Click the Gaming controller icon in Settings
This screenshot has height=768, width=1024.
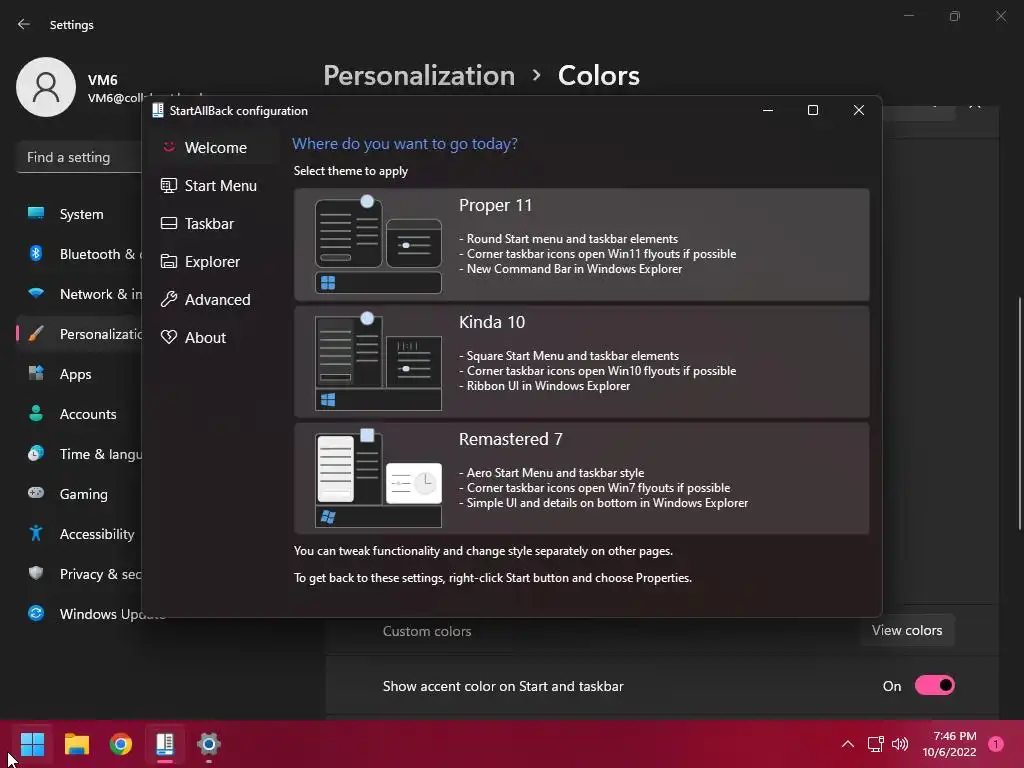(36, 493)
